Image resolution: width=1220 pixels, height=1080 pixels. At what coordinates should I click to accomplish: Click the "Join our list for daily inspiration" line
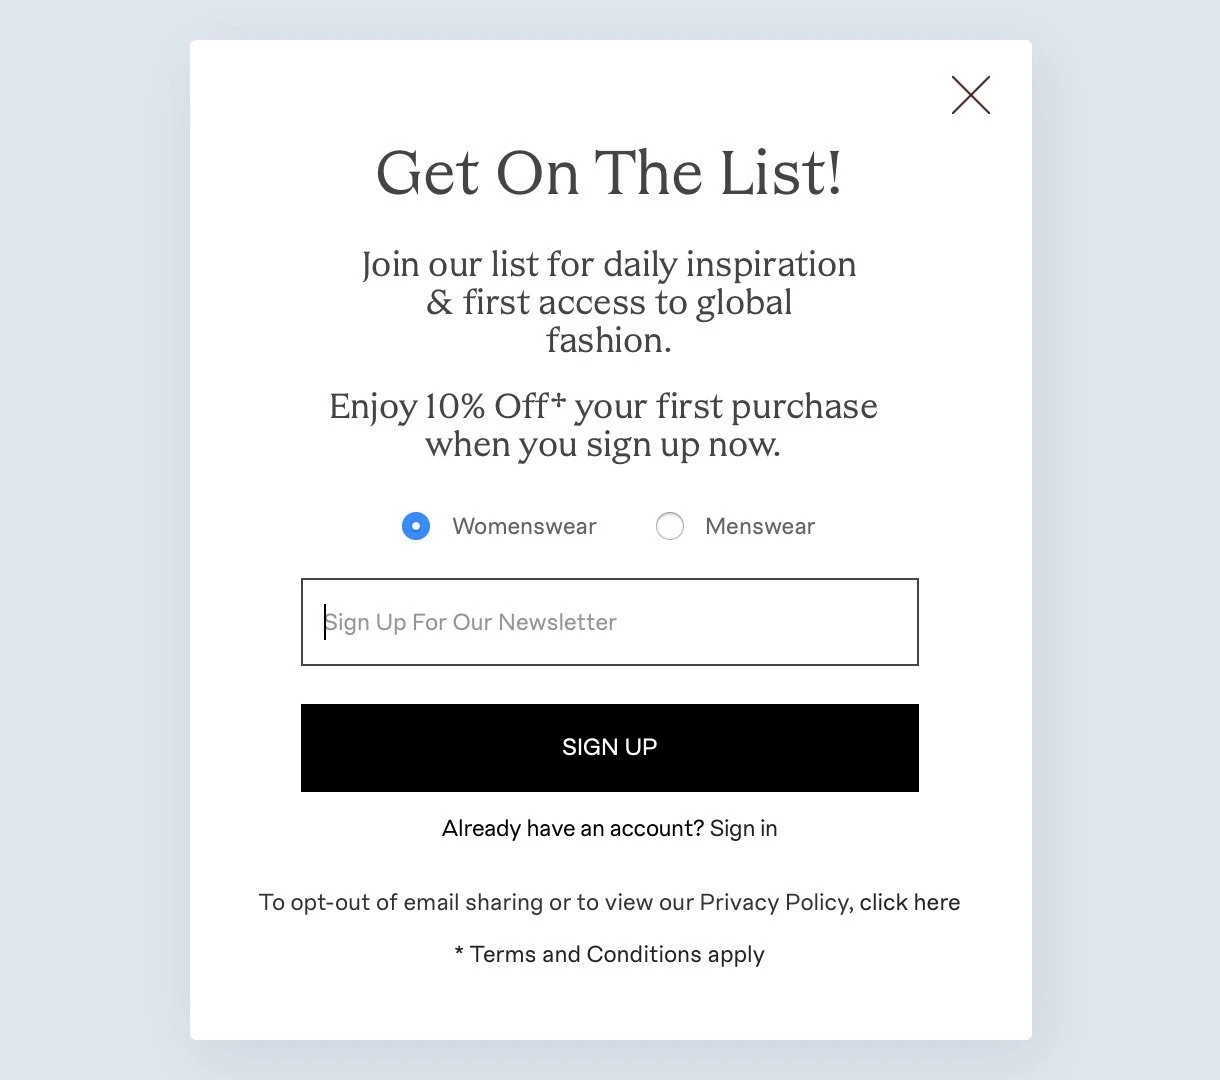point(609,264)
